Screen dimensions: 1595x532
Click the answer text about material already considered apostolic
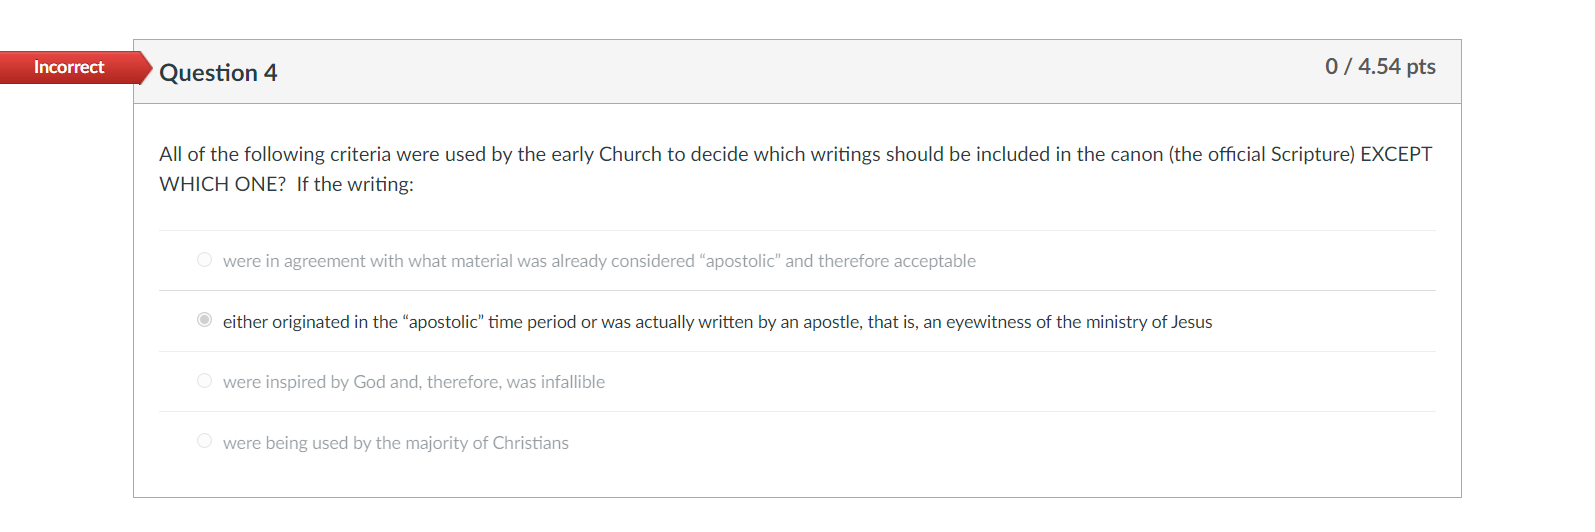pos(599,261)
